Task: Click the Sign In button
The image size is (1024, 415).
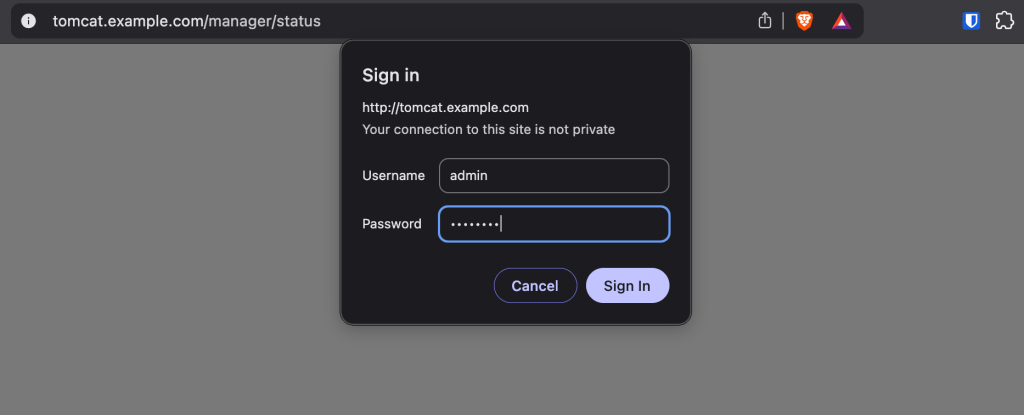Action: (627, 286)
